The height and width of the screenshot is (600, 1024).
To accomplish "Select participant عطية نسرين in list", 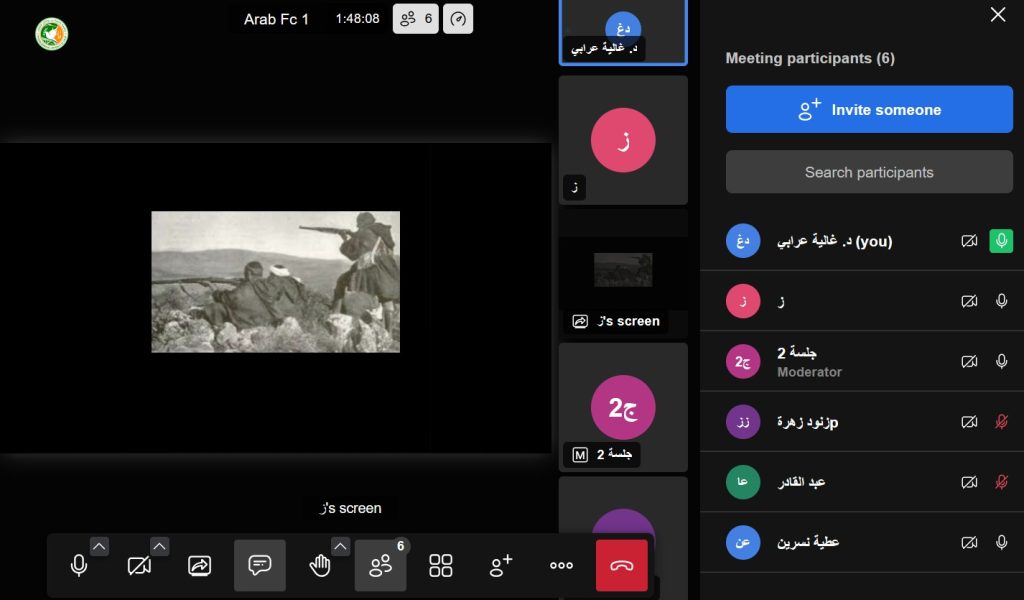I will click(x=808, y=543).
